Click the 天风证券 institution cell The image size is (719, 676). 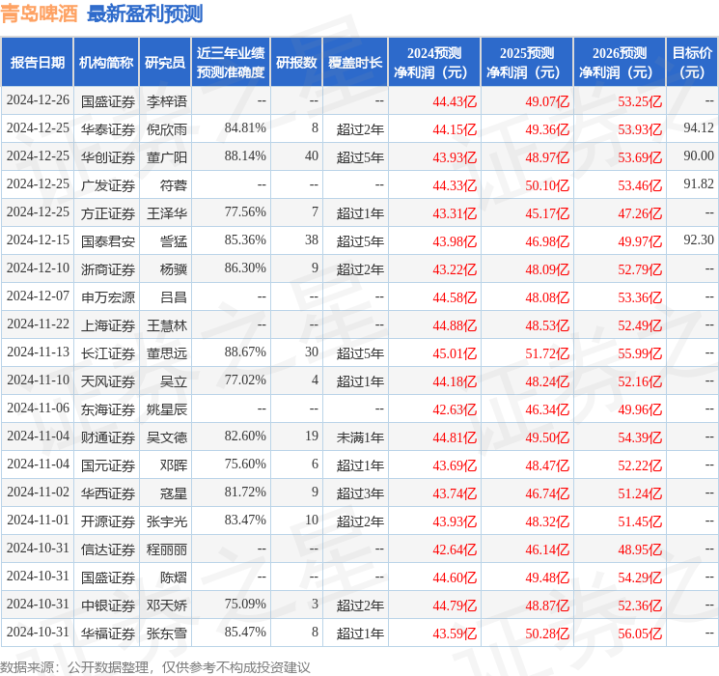point(108,381)
